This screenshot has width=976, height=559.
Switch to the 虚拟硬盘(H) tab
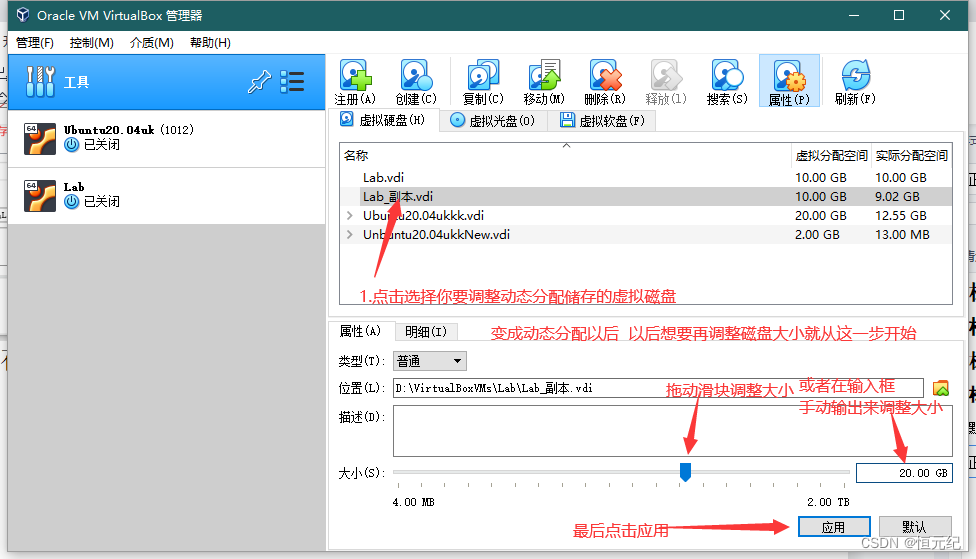click(383, 120)
